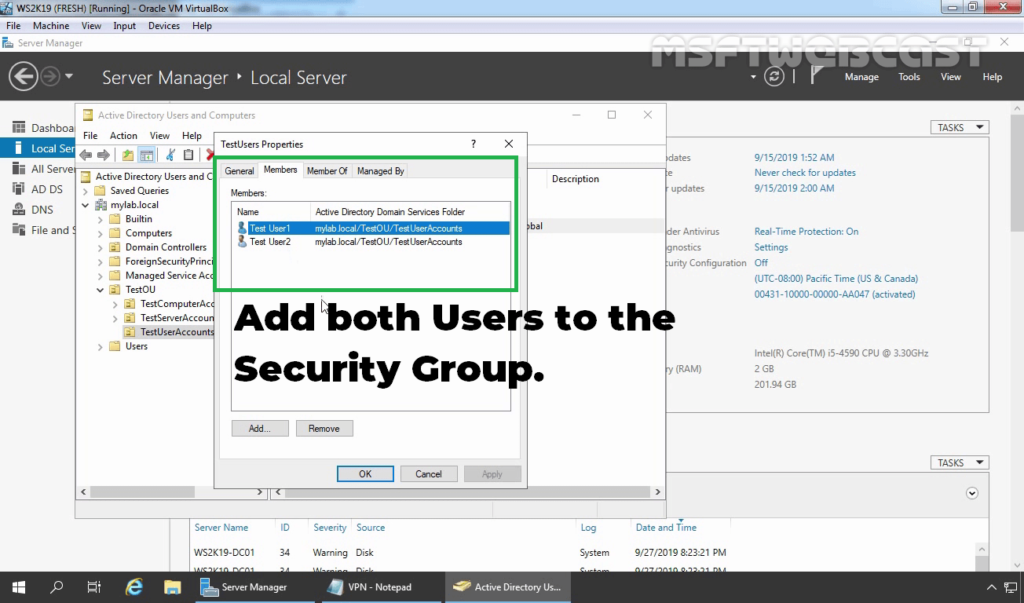Click the round collapse chevron in events panel
Image resolution: width=1024 pixels, height=603 pixels.
tap(972, 493)
